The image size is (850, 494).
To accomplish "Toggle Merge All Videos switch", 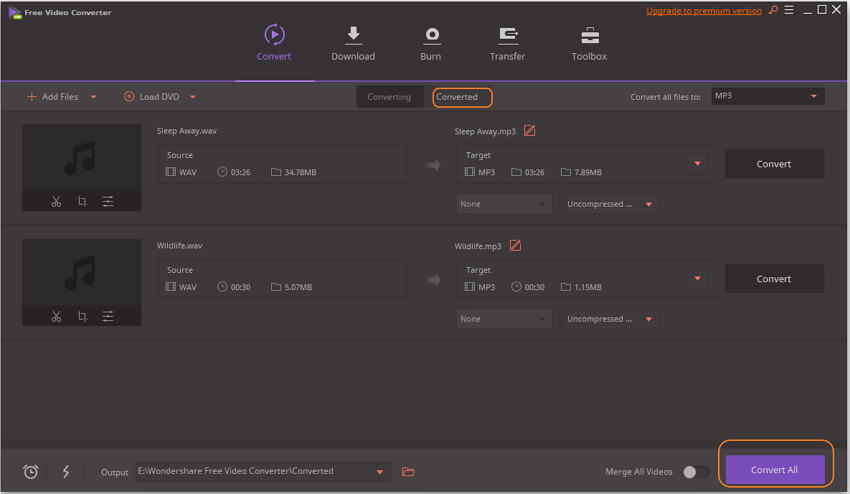I will point(696,472).
